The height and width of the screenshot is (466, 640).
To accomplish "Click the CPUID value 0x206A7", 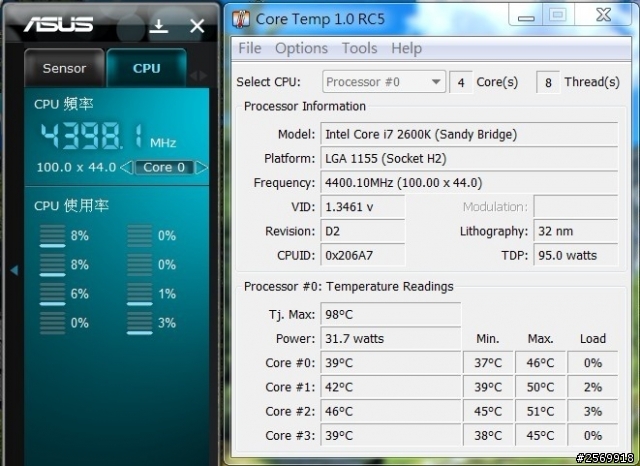I will pyautogui.click(x=363, y=255).
